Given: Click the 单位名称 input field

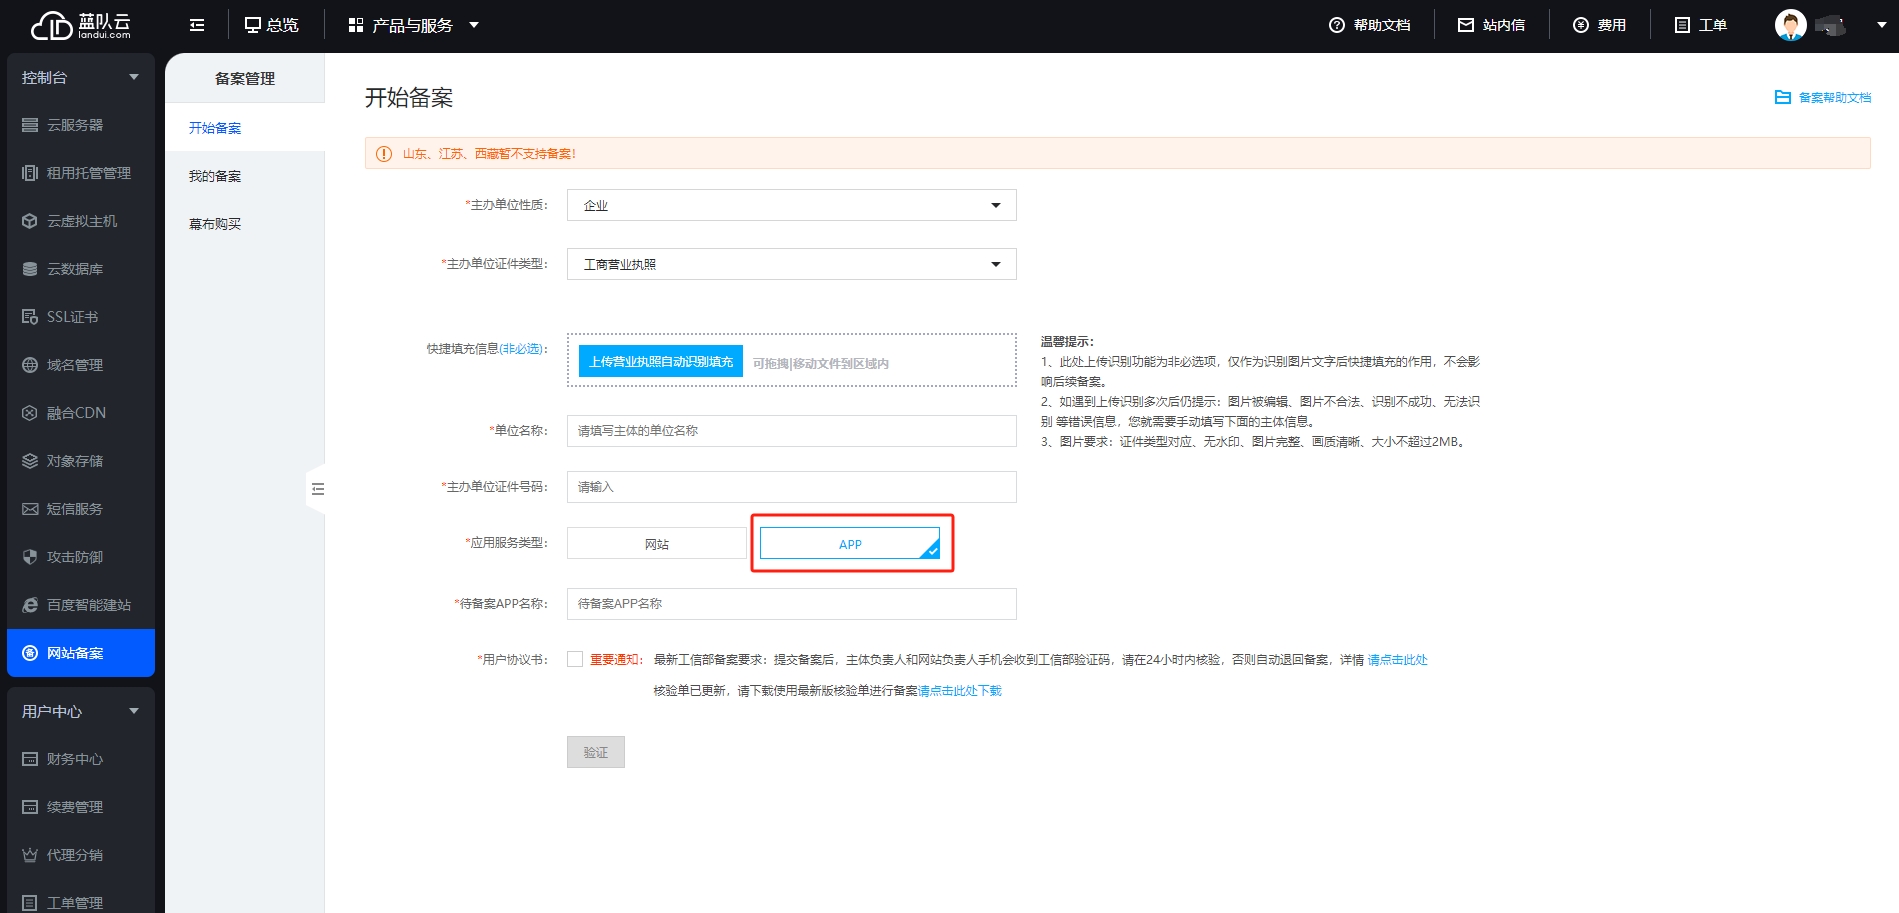Looking at the screenshot, I should (791, 431).
